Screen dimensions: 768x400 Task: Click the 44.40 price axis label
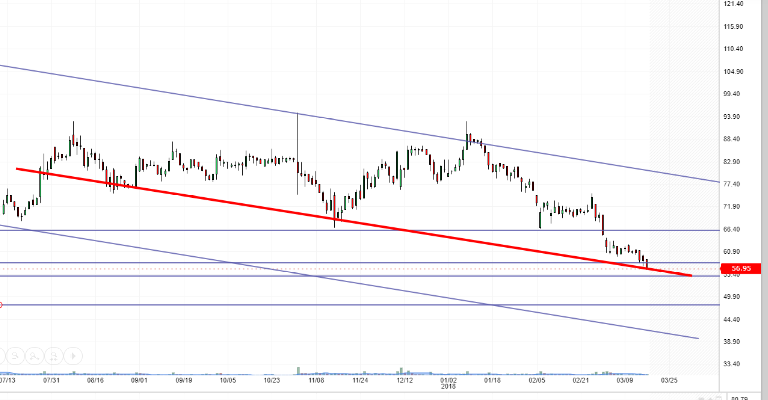coord(732,320)
